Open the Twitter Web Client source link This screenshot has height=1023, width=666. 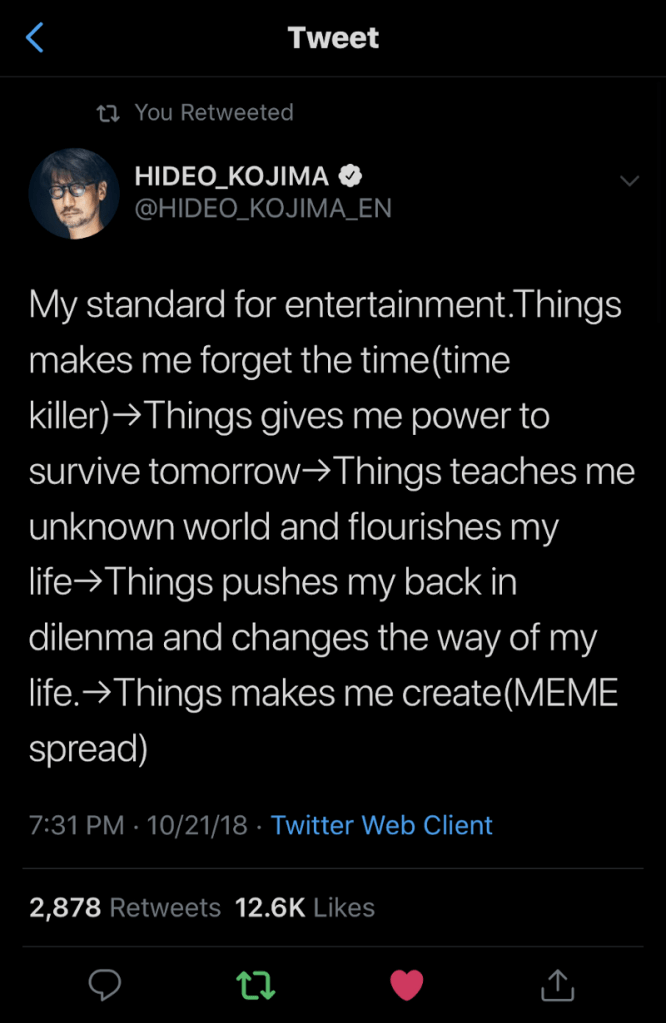tap(382, 826)
